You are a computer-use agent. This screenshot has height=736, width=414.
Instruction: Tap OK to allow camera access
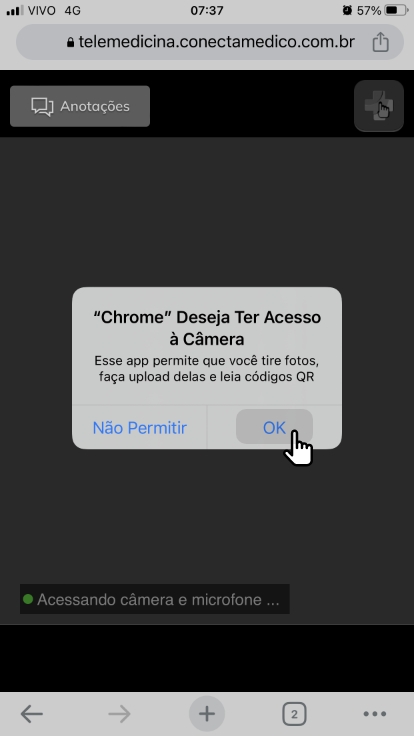pos(274,427)
